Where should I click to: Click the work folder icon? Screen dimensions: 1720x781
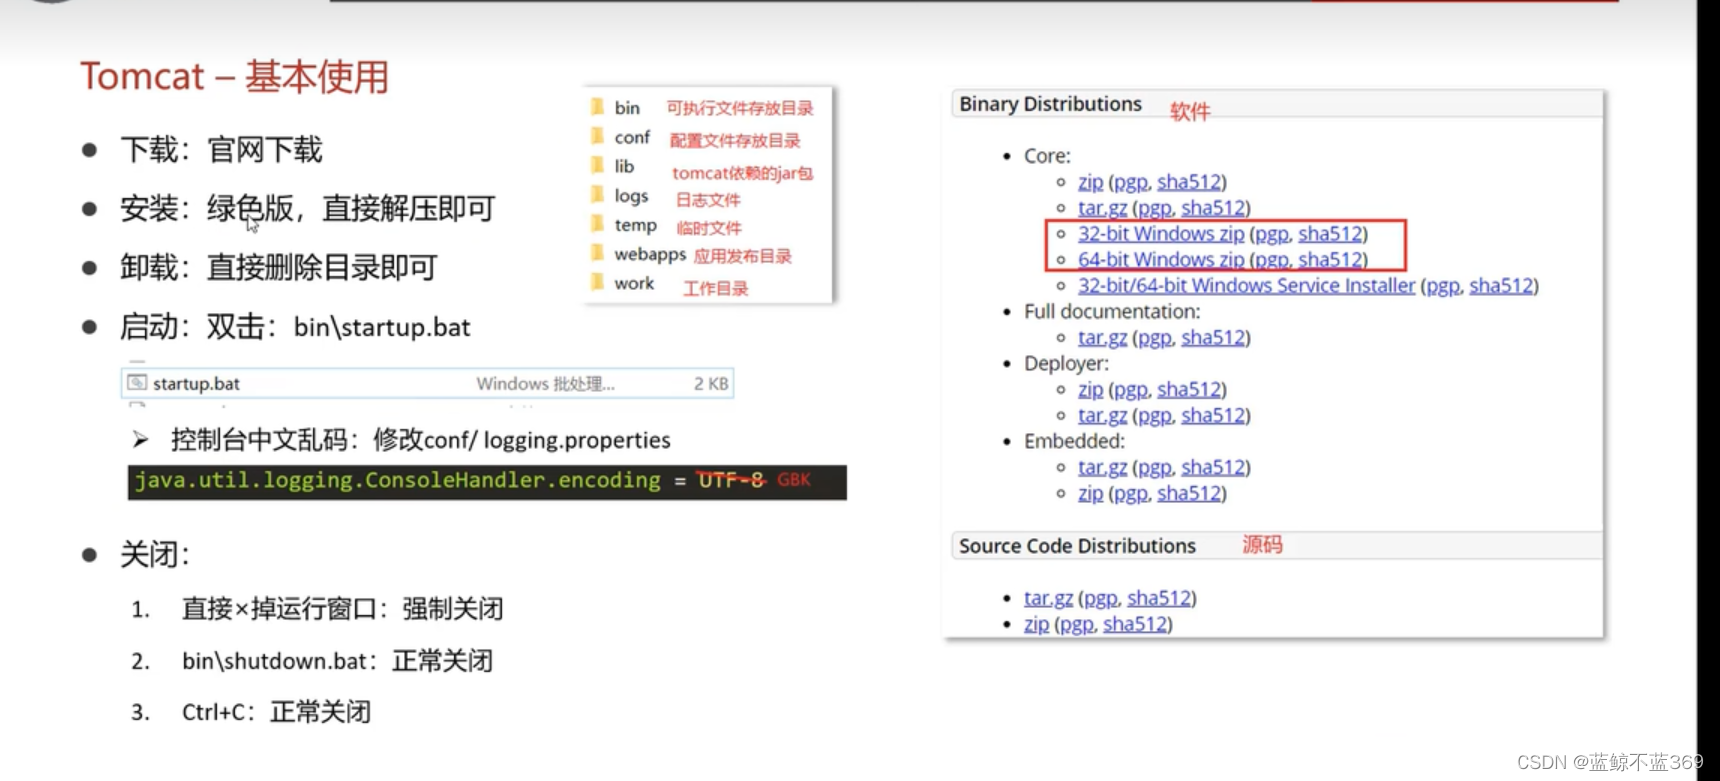pyautogui.click(x=597, y=282)
